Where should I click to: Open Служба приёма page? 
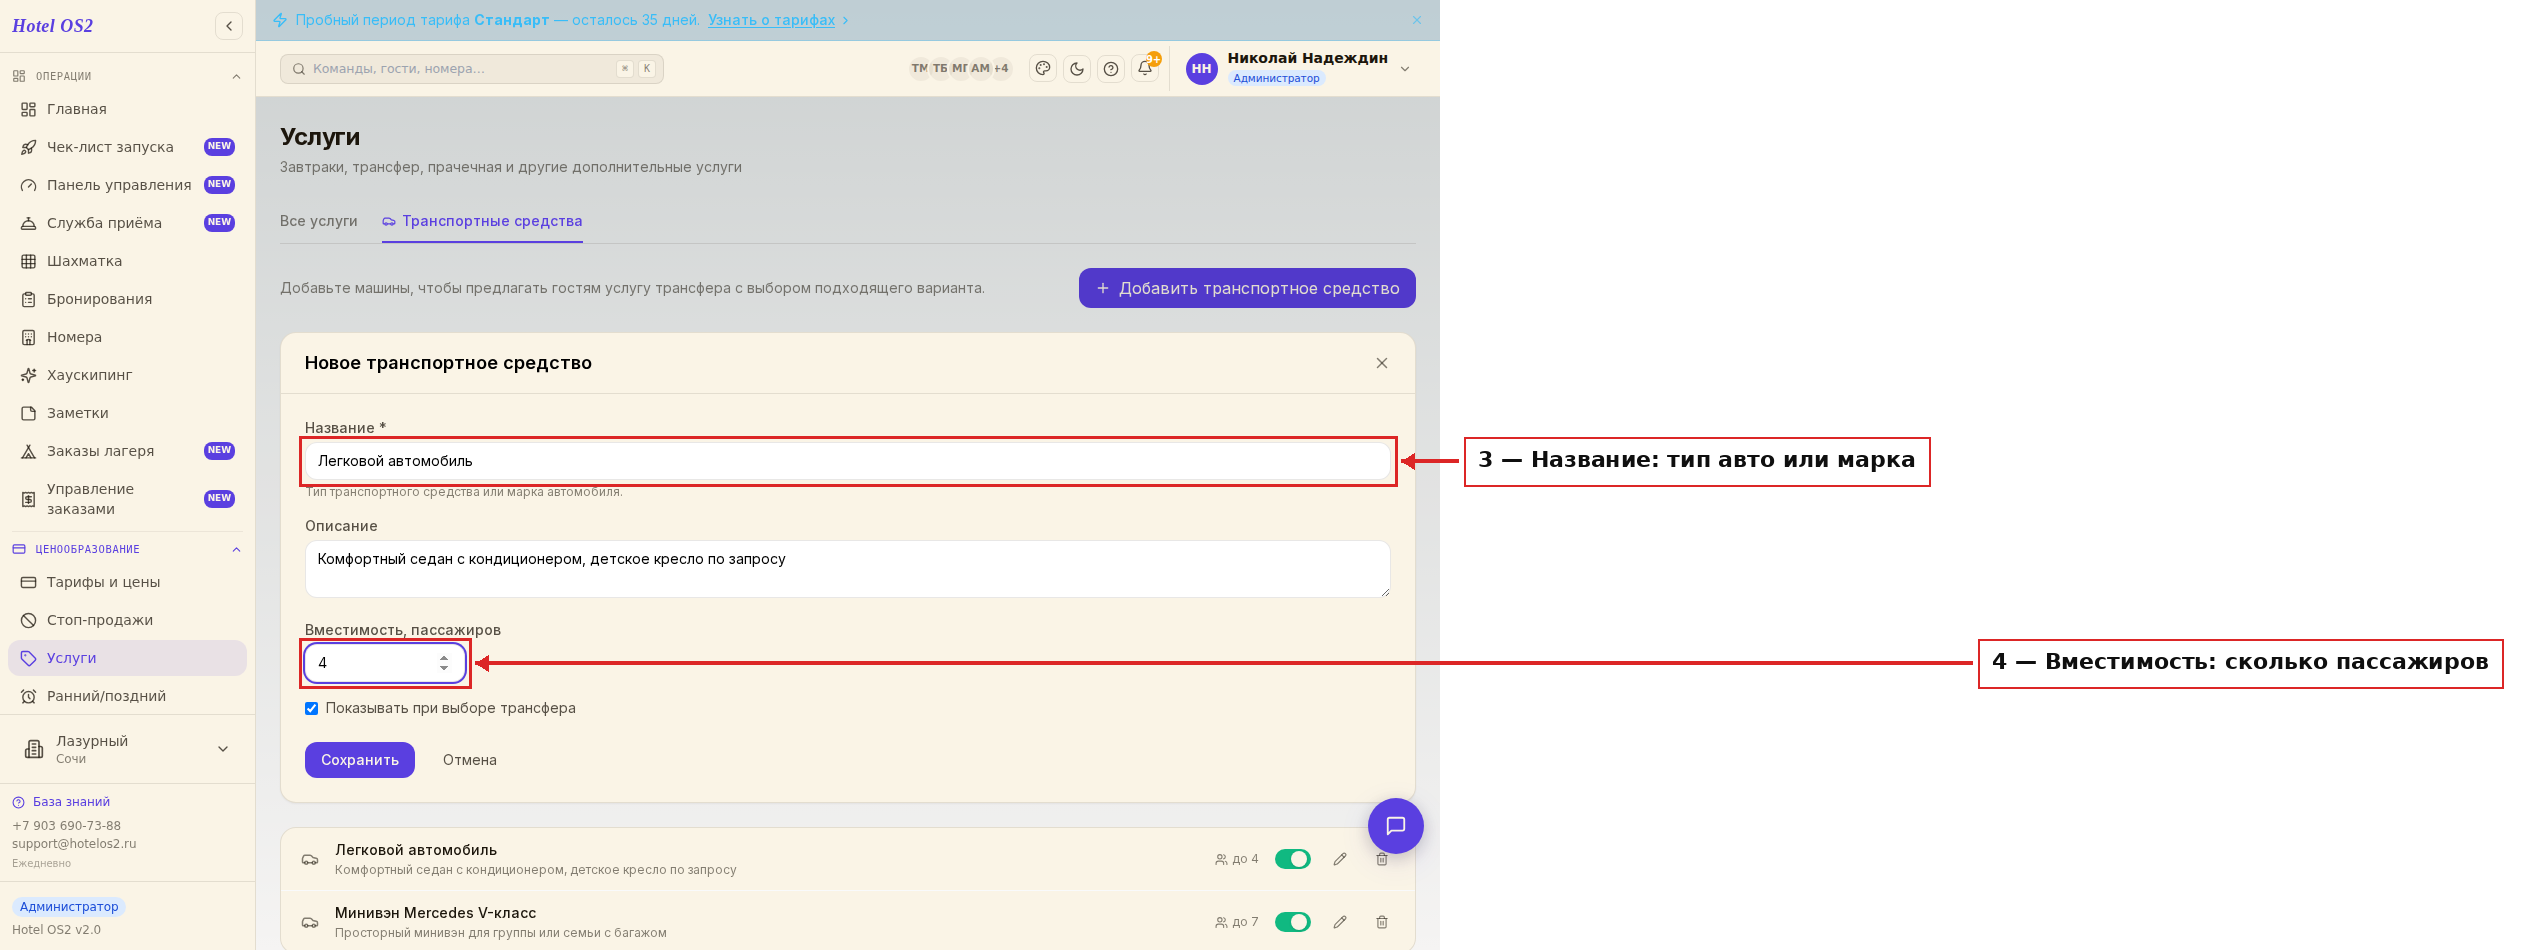(127, 223)
